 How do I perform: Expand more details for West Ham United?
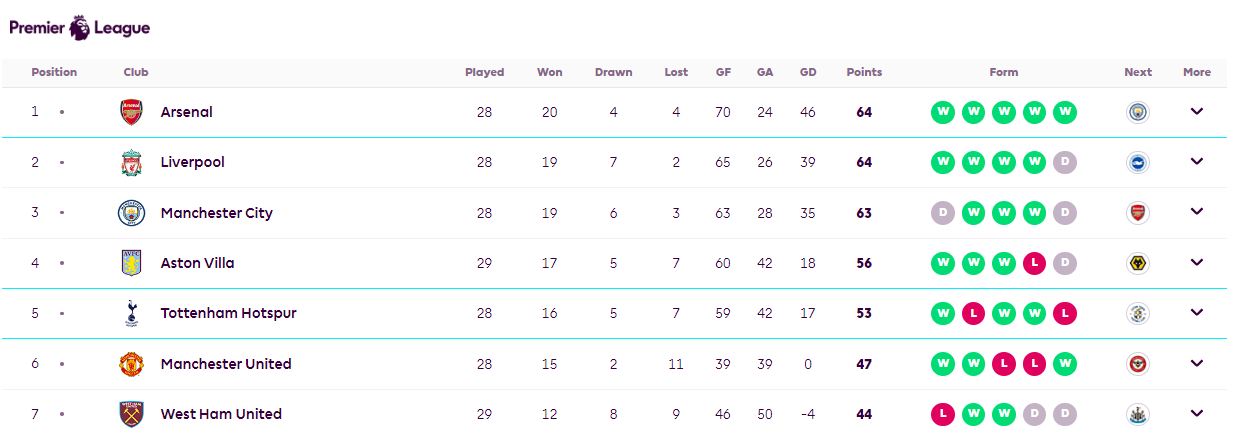click(1196, 414)
